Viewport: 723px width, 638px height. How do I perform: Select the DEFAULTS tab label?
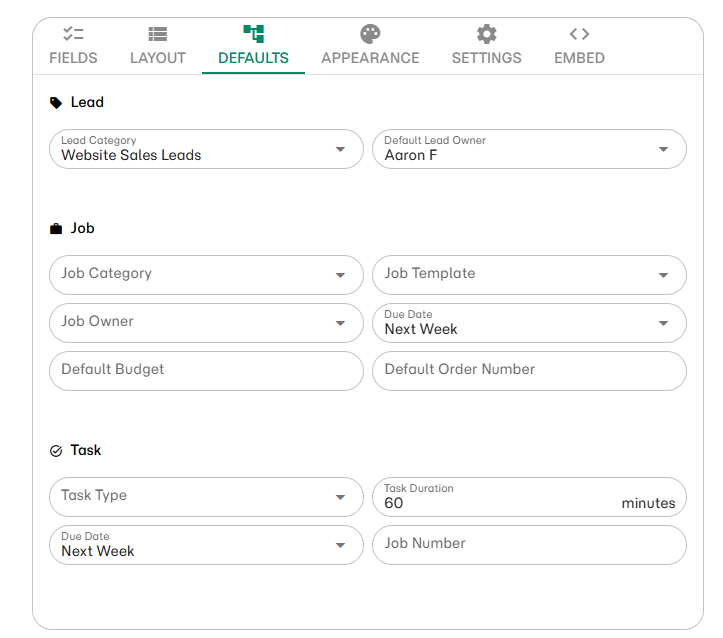254,58
